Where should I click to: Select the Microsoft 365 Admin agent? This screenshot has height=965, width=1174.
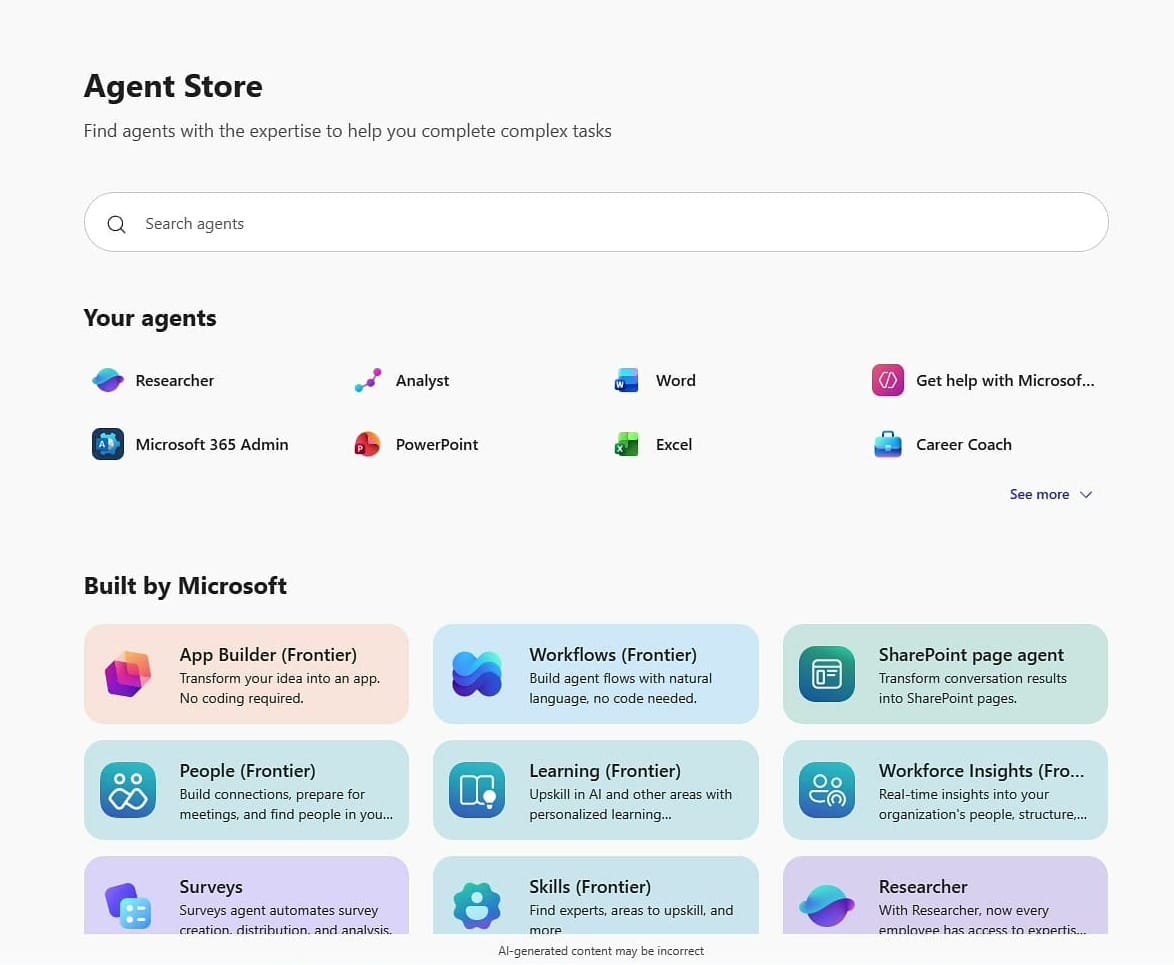point(190,445)
